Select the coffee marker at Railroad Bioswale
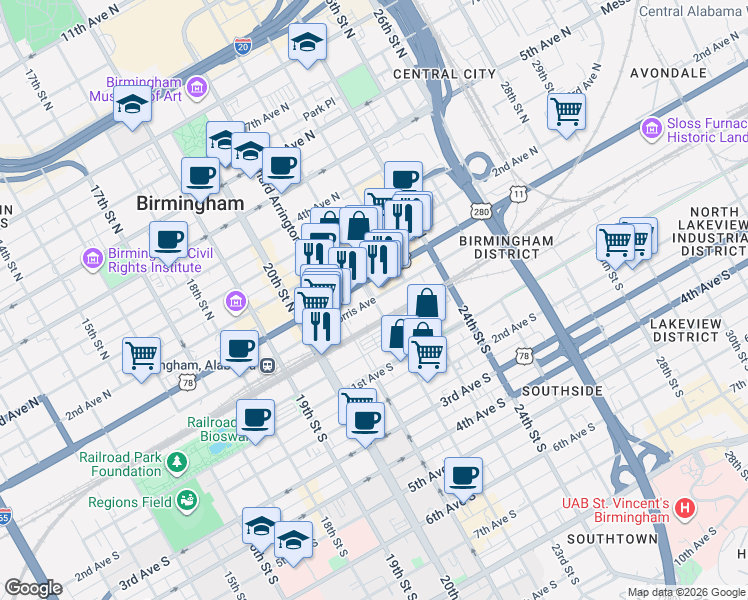This screenshot has width=748, height=600. (256, 419)
